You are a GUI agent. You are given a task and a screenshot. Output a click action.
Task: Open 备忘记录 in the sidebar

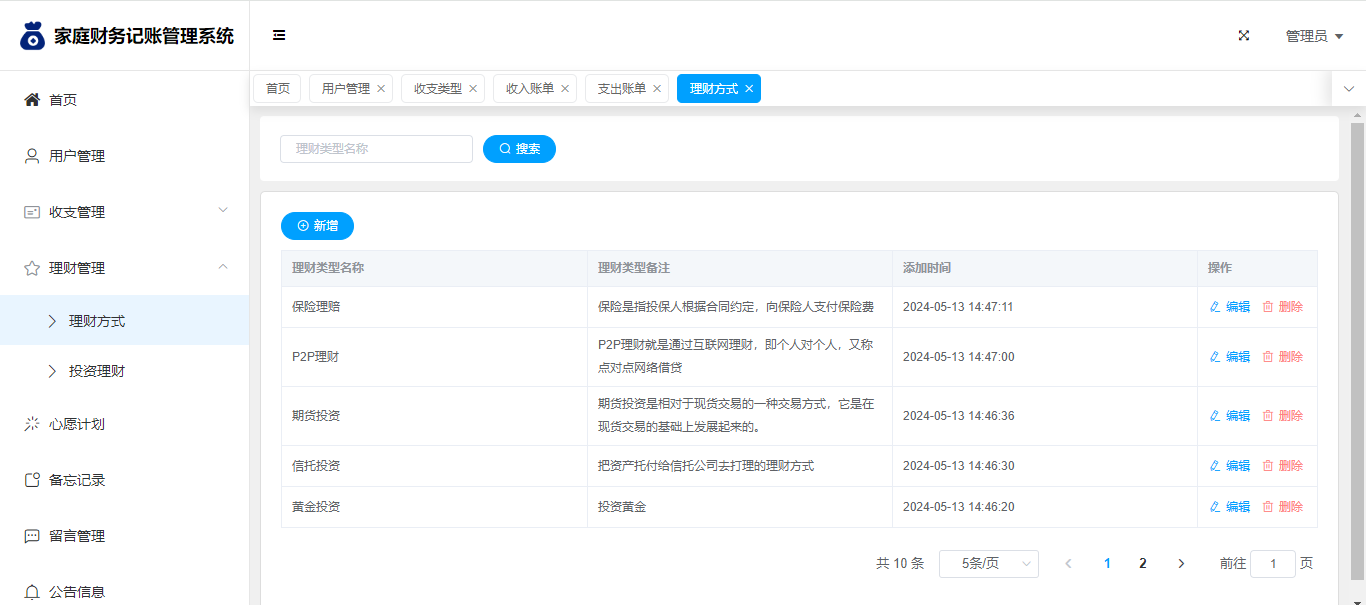tap(77, 480)
